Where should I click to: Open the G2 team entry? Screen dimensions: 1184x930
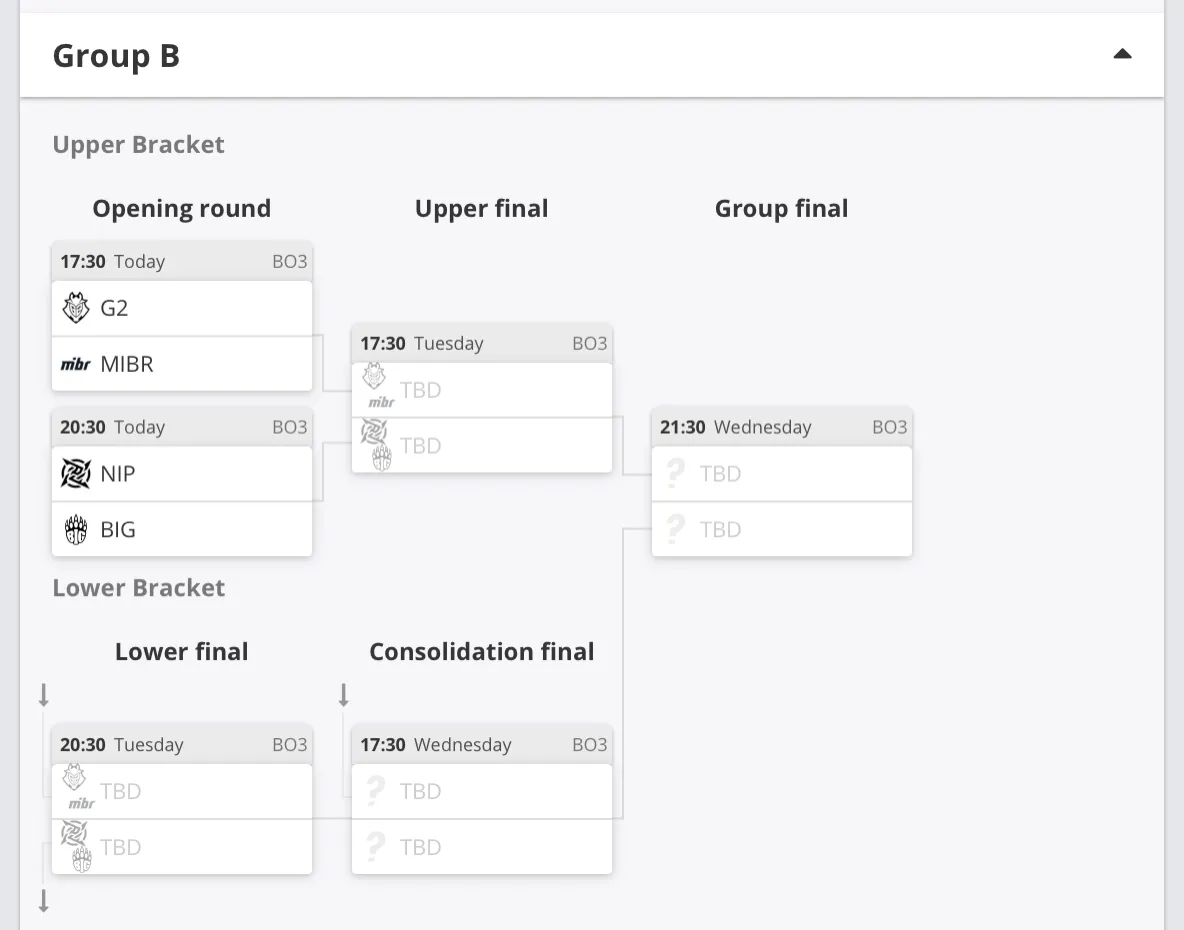(x=182, y=308)
